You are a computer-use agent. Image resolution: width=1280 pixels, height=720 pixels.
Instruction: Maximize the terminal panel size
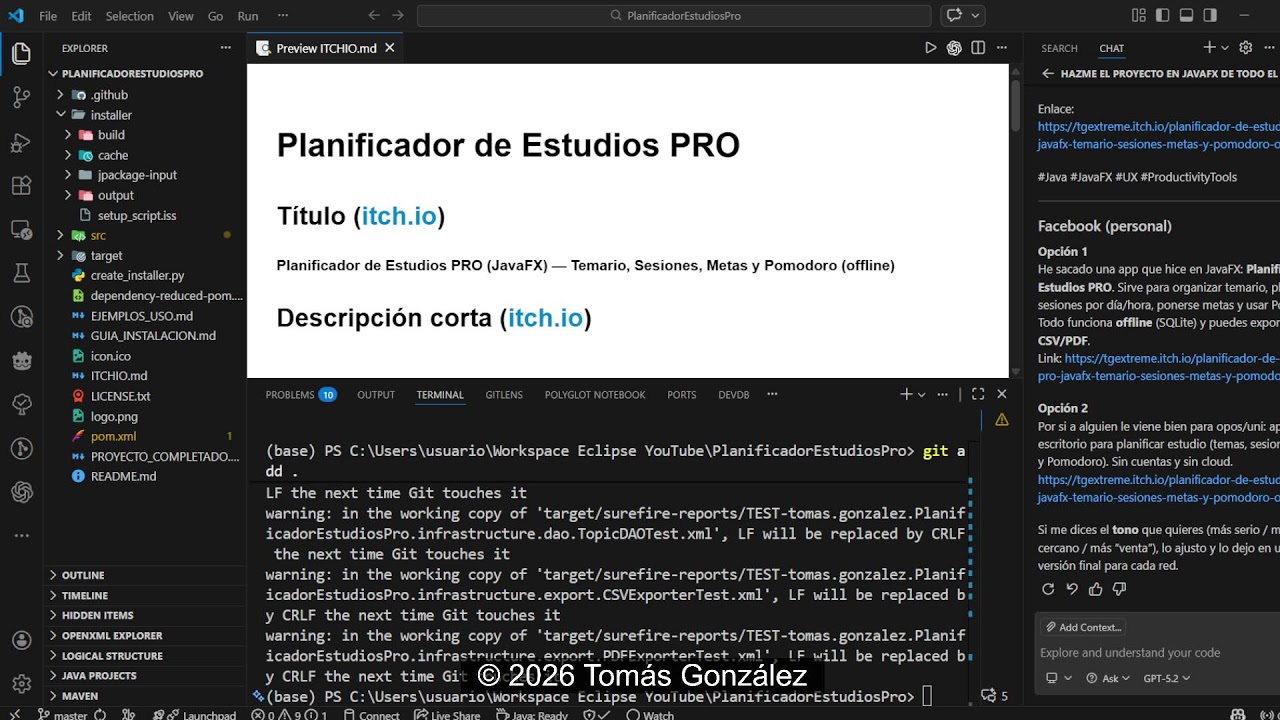point(978,395)
